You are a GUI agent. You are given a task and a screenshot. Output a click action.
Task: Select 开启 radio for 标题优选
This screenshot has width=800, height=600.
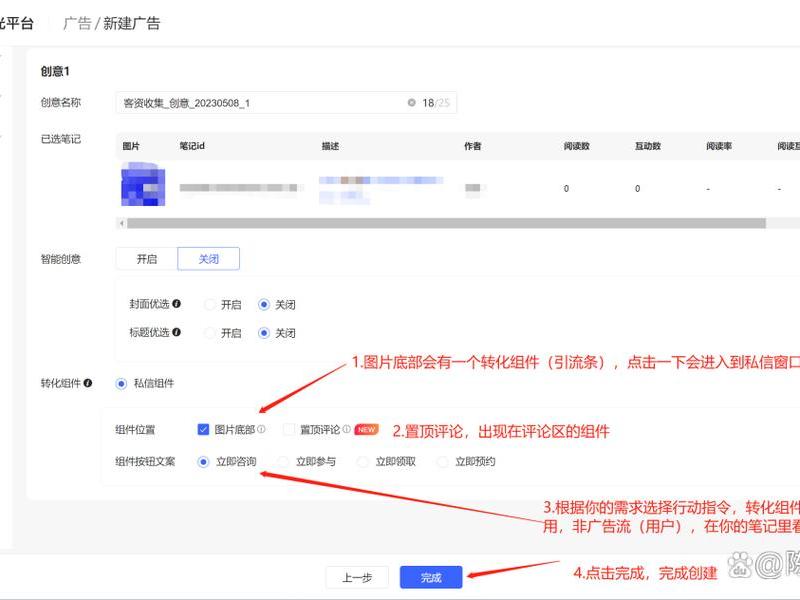pos(209,333)
